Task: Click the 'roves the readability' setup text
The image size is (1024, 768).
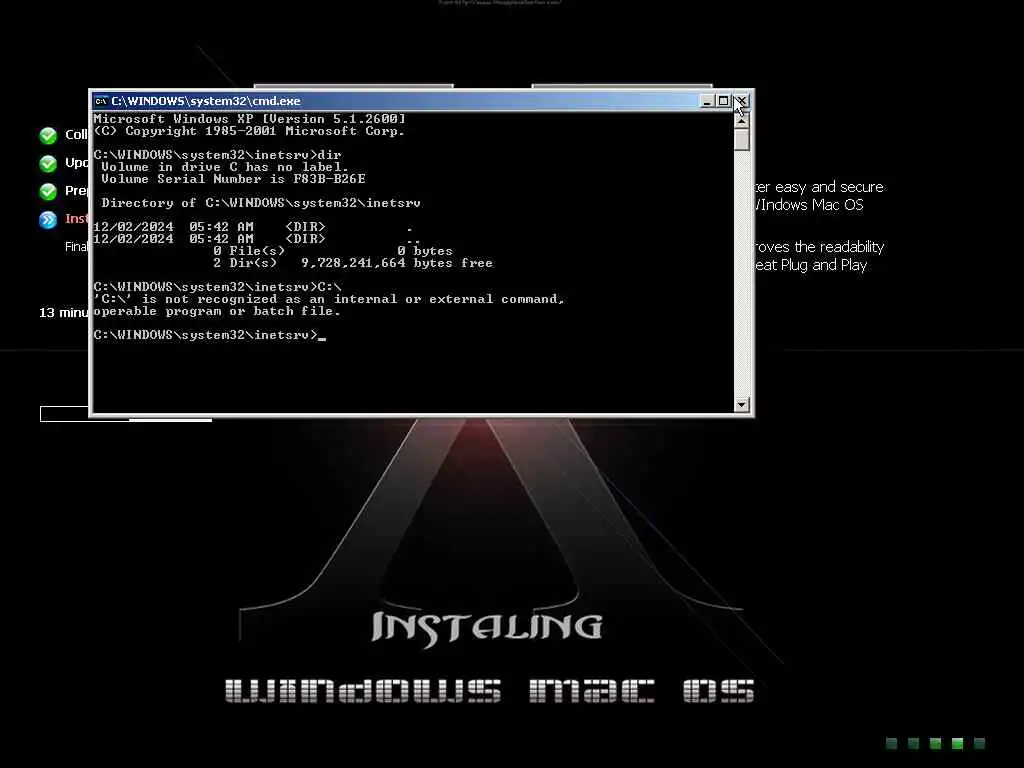Action: (x=819, y=247)
